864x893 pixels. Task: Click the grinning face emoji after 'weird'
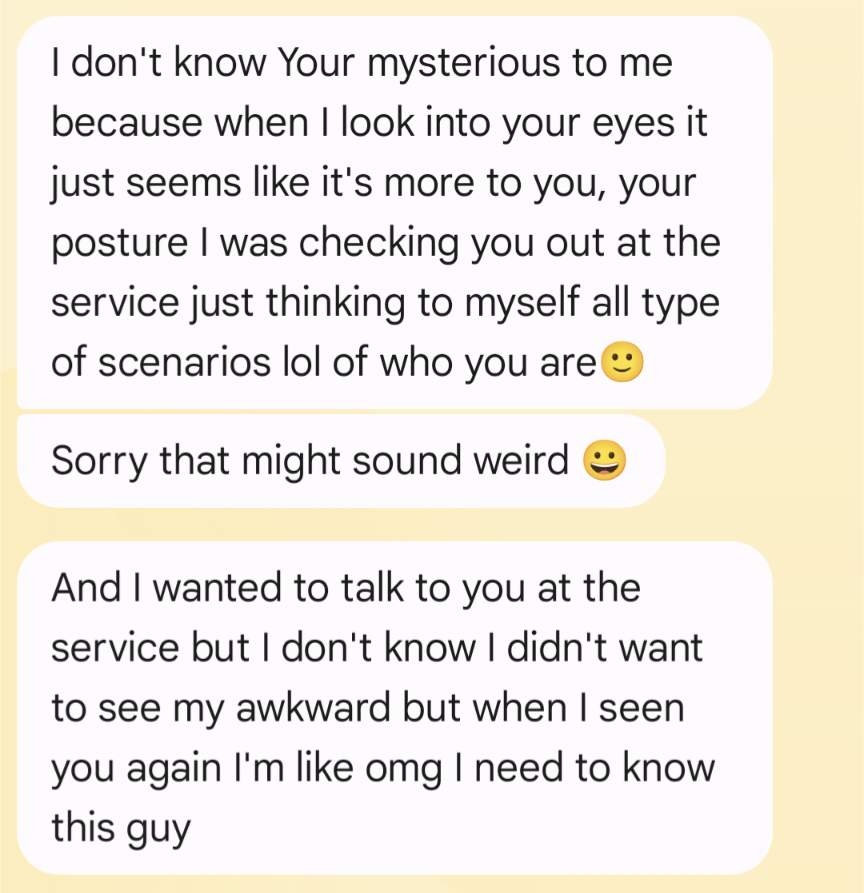pos(604,460)
